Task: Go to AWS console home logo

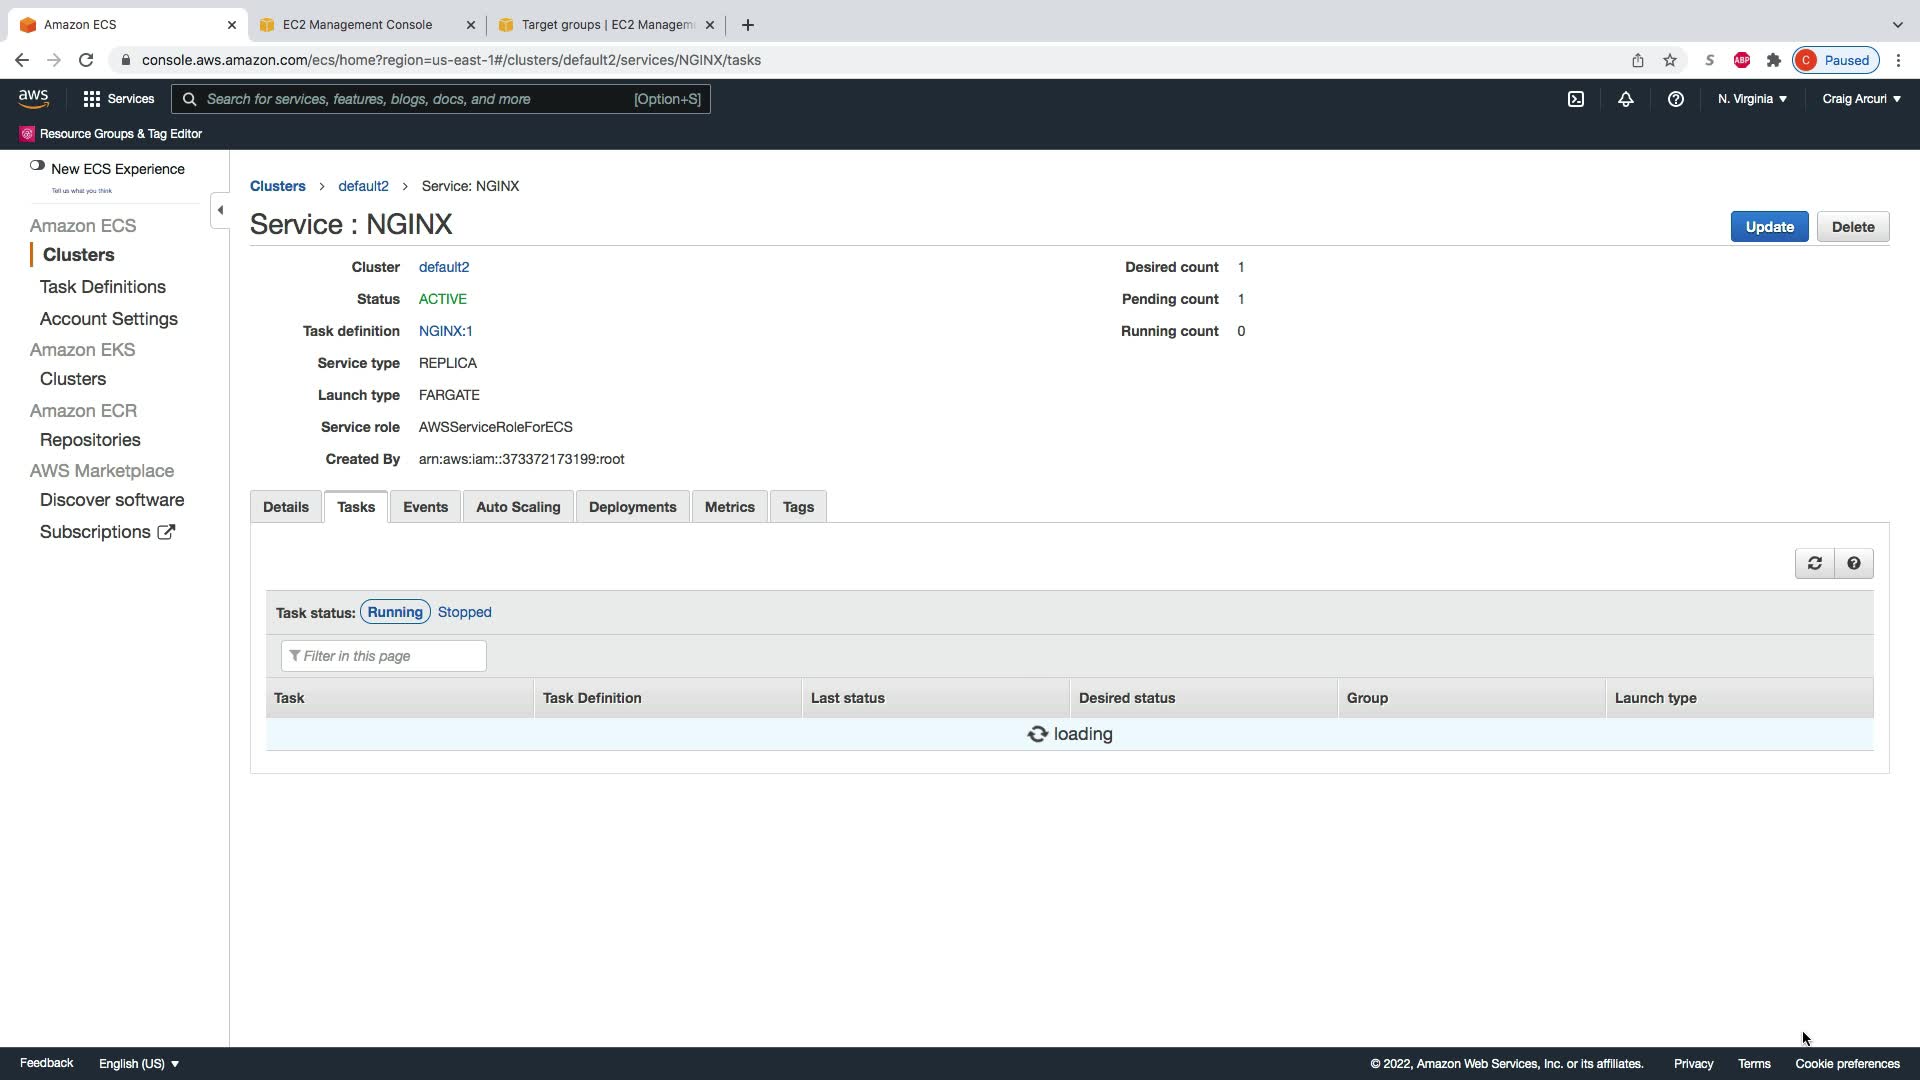Action: [33, 98]
